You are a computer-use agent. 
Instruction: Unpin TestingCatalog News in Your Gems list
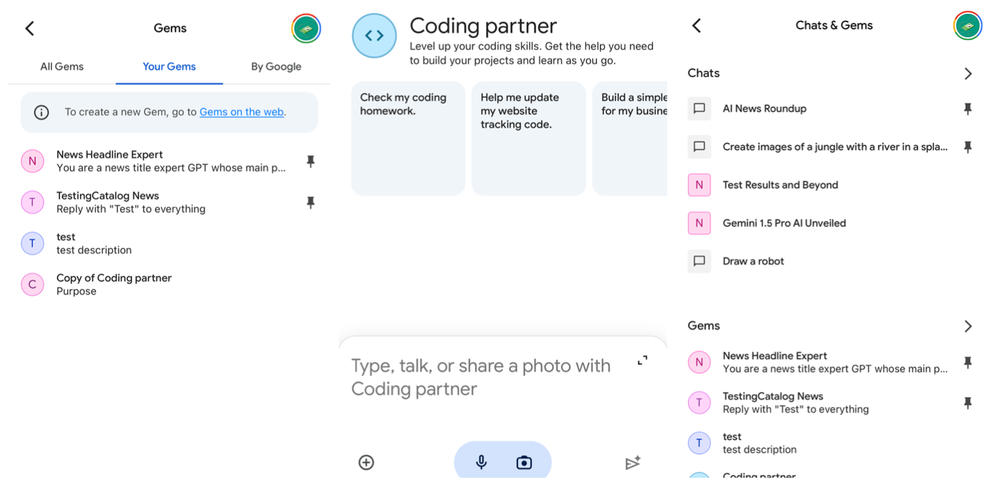click(x=310, y=202)
